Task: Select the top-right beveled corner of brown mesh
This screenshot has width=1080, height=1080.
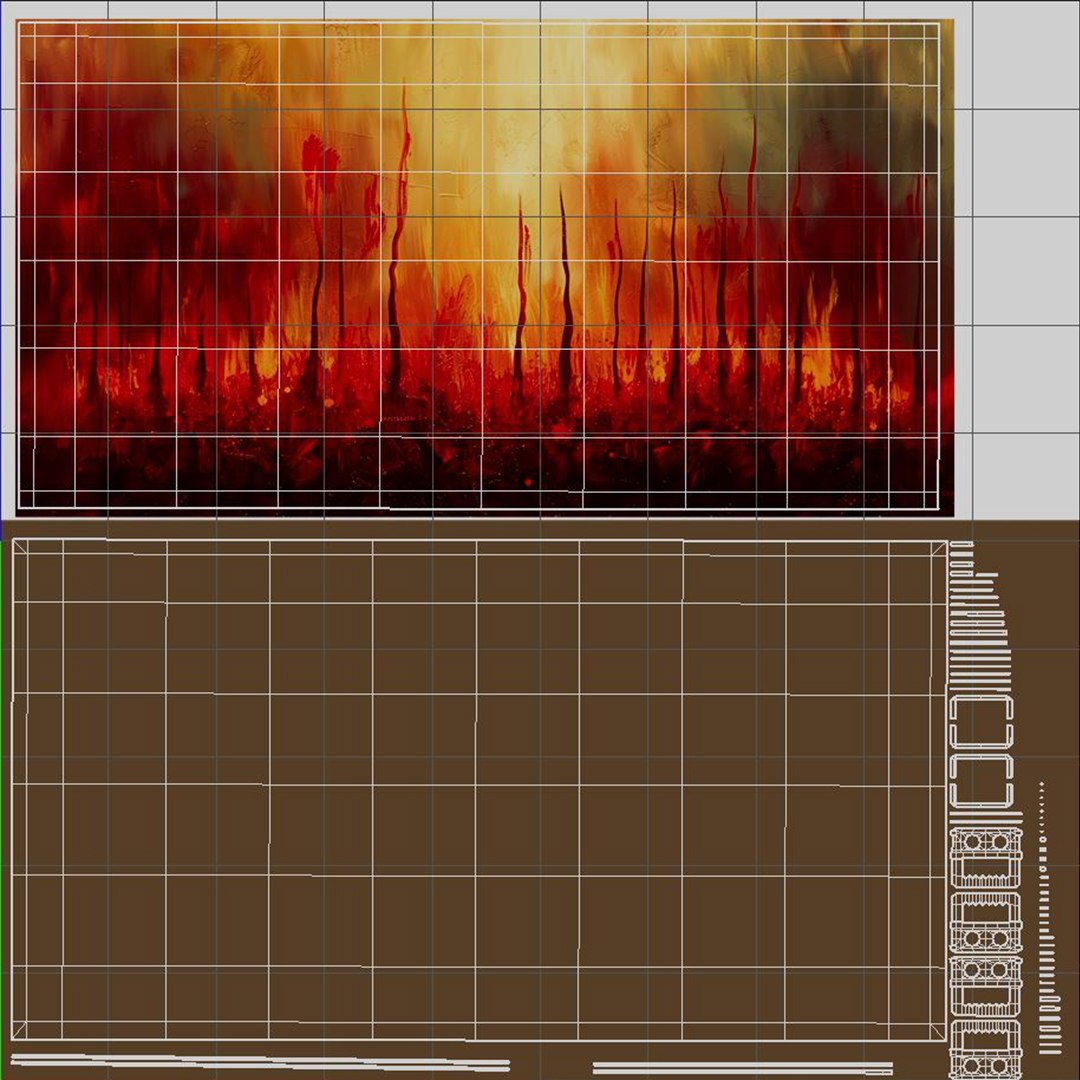Action: point(939,548)
